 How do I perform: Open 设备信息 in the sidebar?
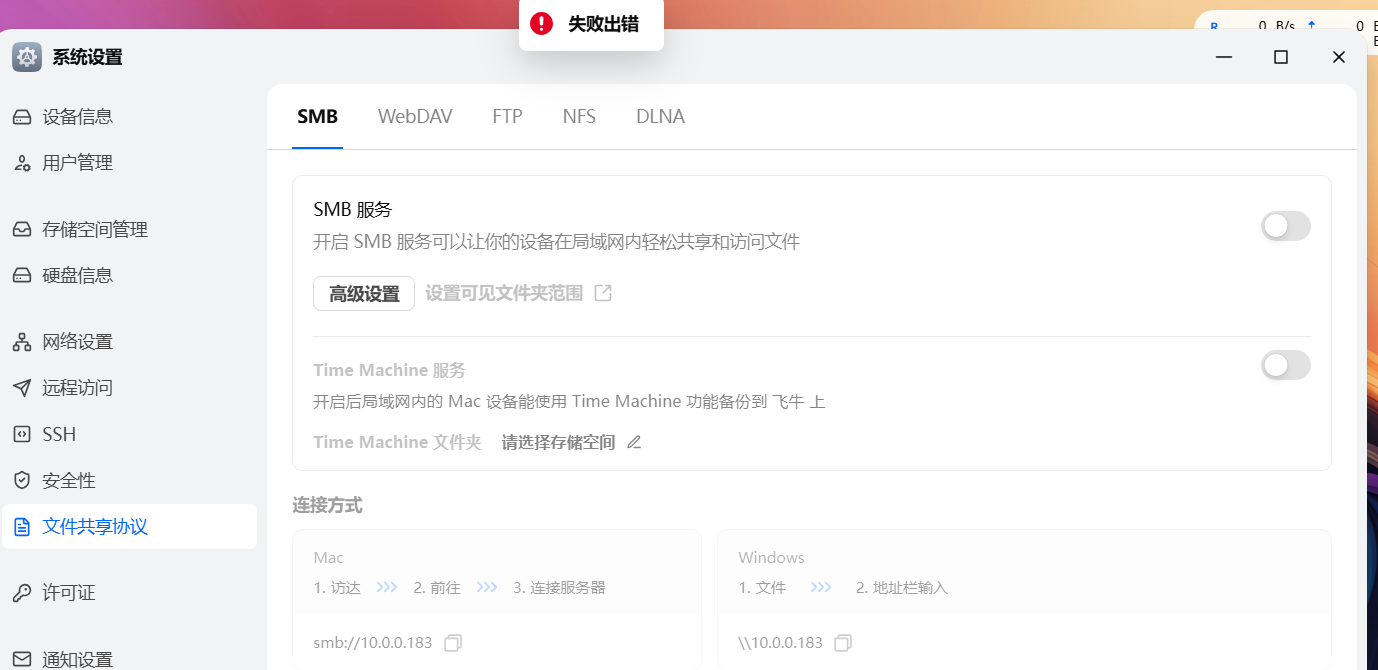coord(129,117)
